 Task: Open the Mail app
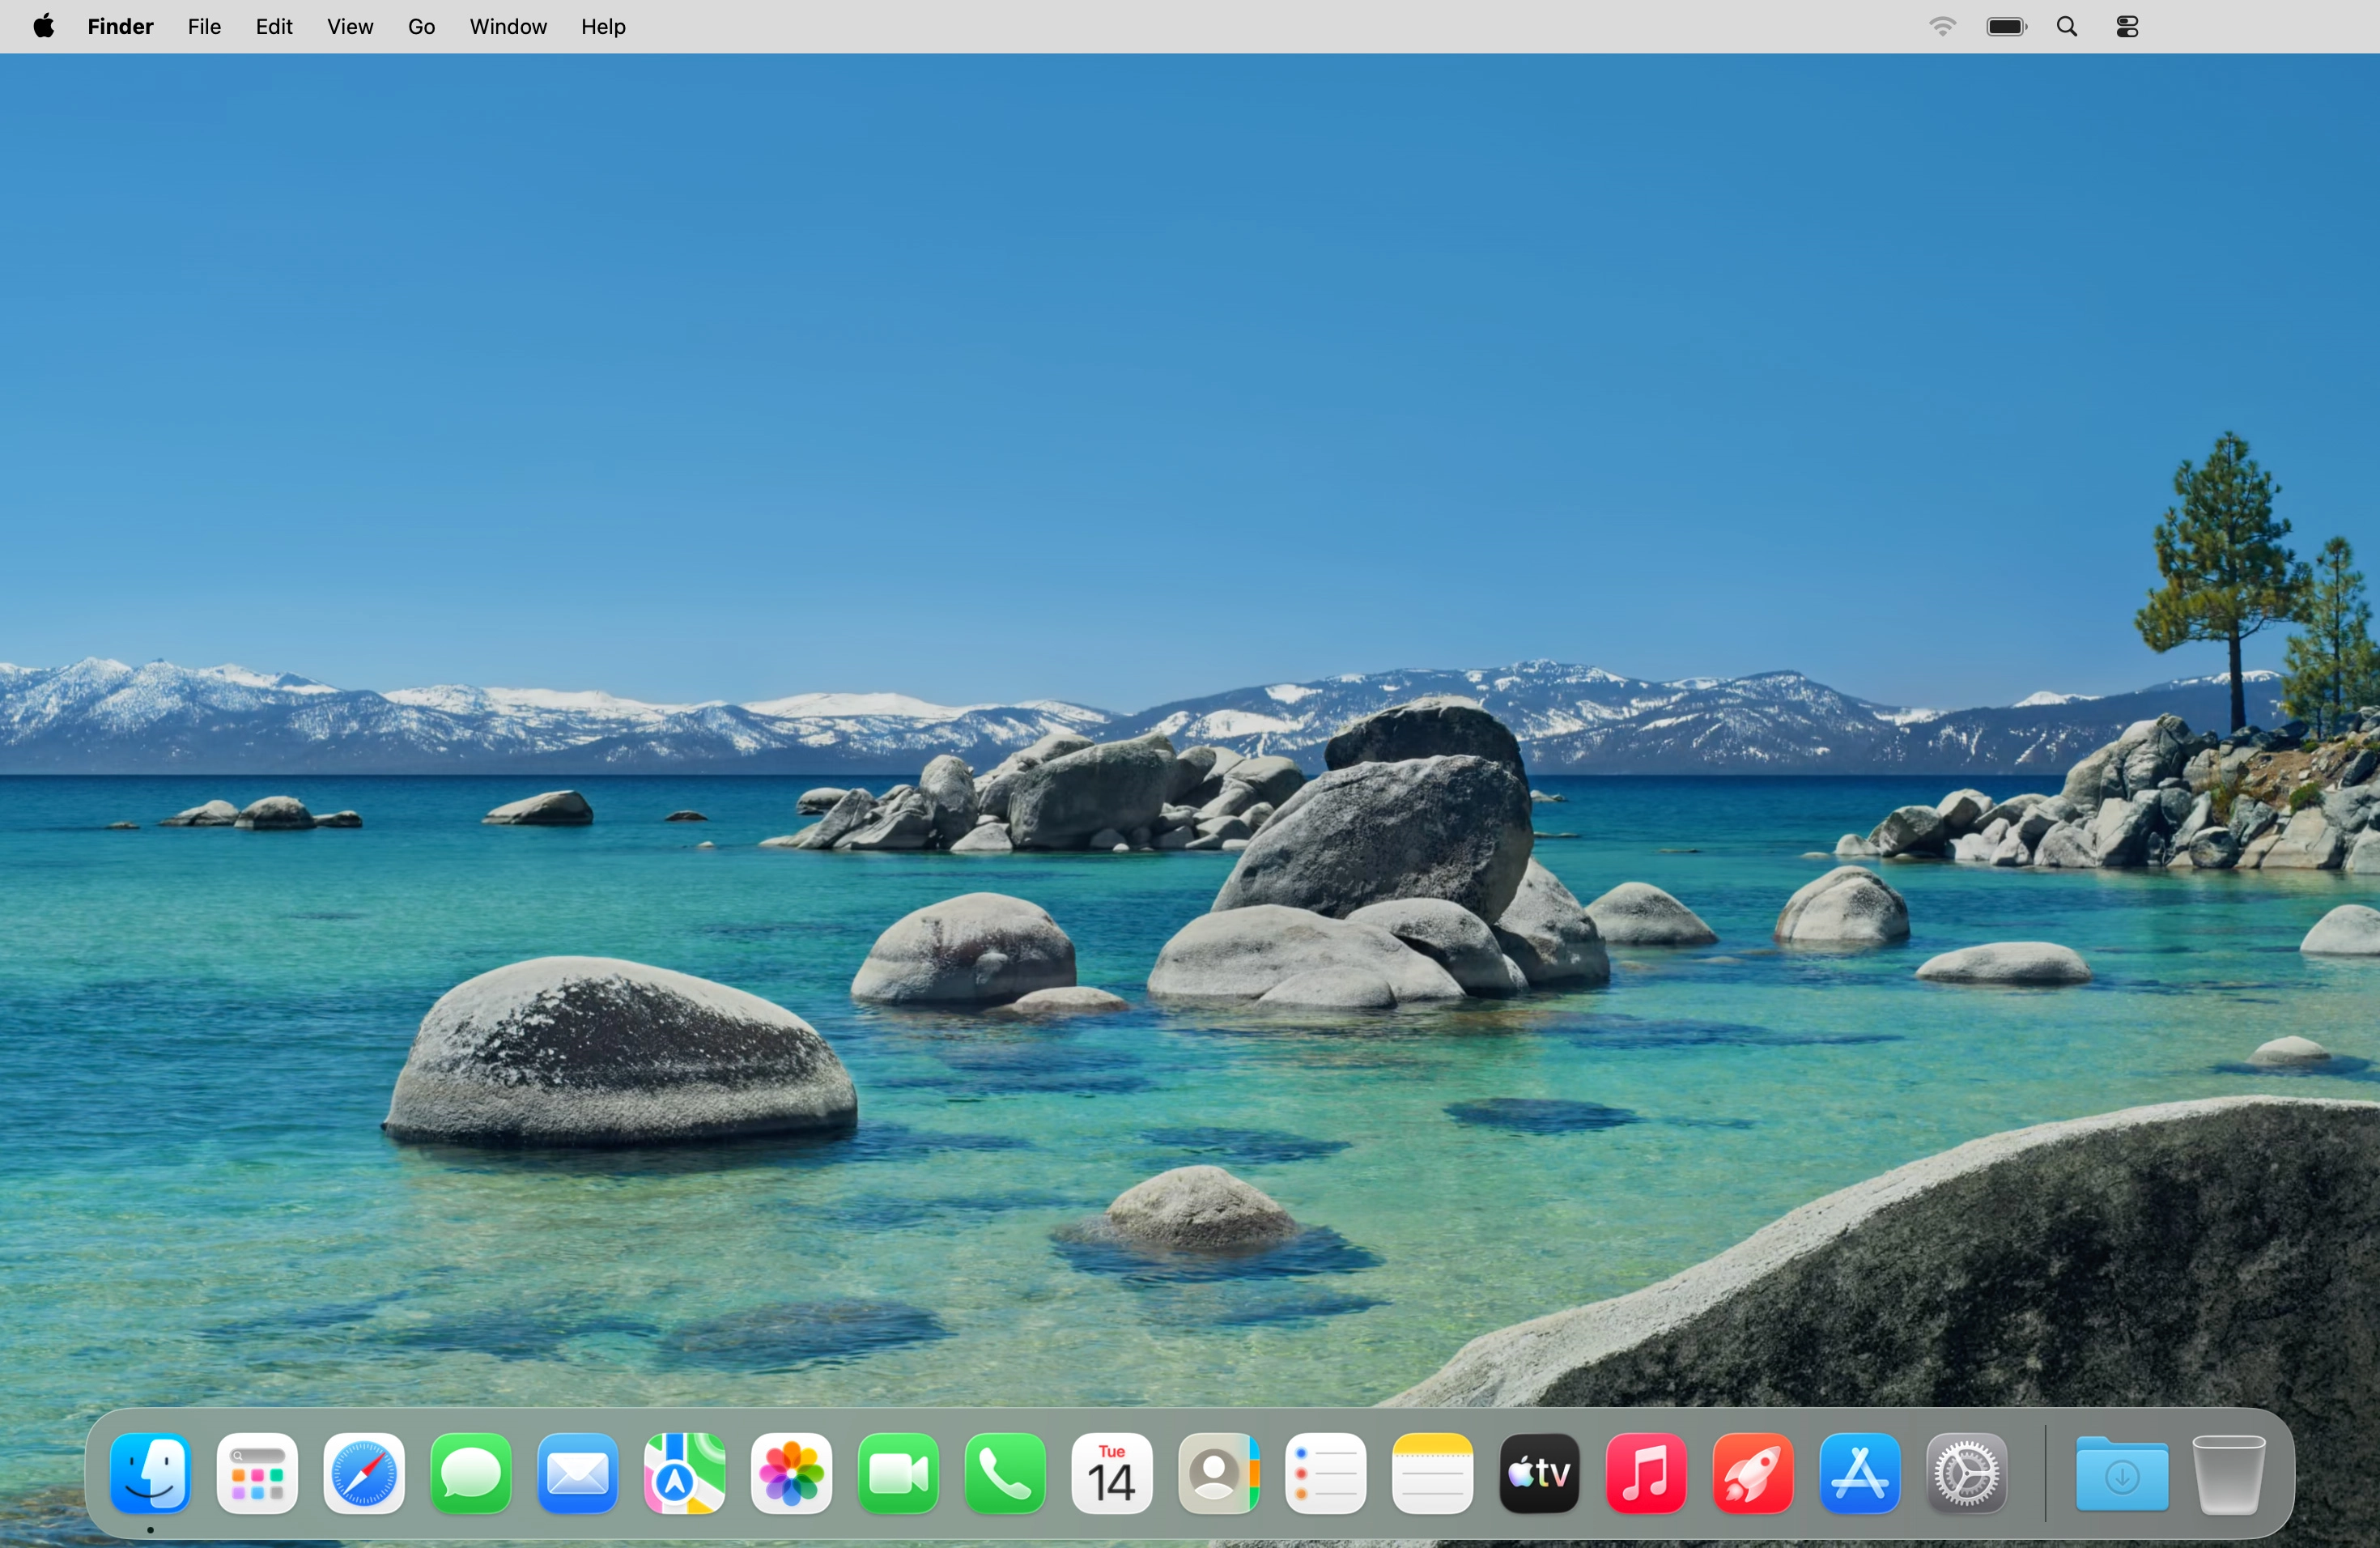coord(577,1474)
